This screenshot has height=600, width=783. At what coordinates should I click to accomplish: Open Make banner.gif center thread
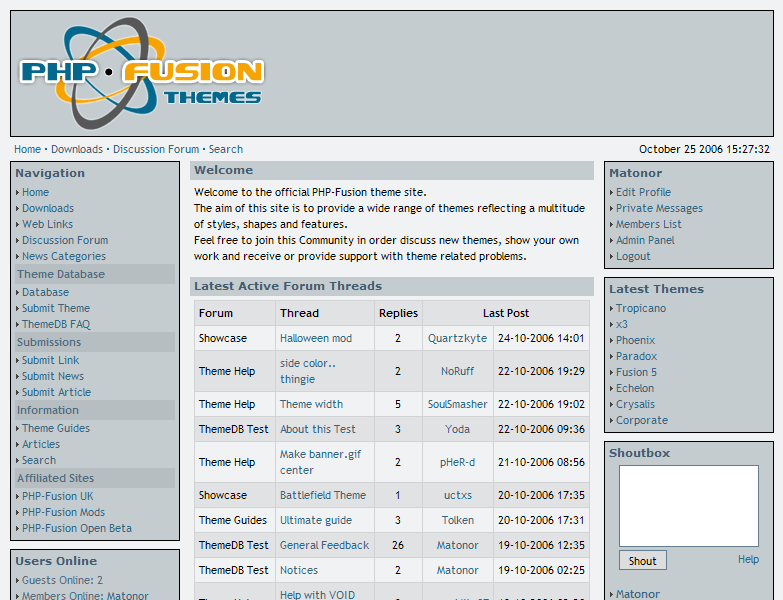pyautogui.click(x=320, y=462)
